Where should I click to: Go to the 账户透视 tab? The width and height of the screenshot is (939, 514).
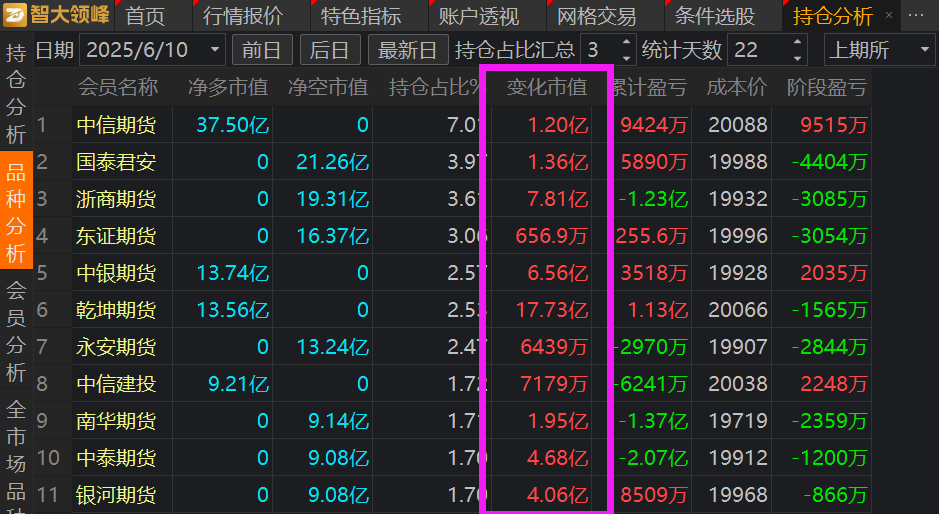click(478, 16)
